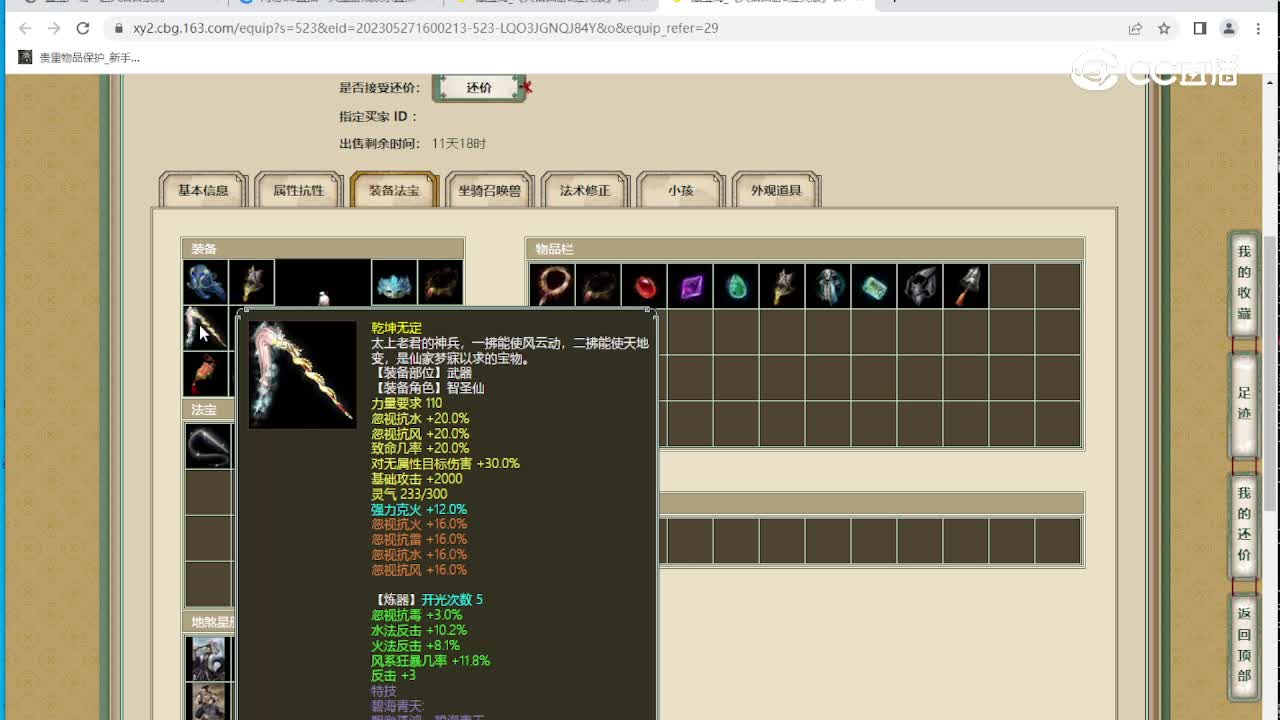1280x720 pixels.
Task: Select the dark necklace in the 装备 grid
Action: 440,283
